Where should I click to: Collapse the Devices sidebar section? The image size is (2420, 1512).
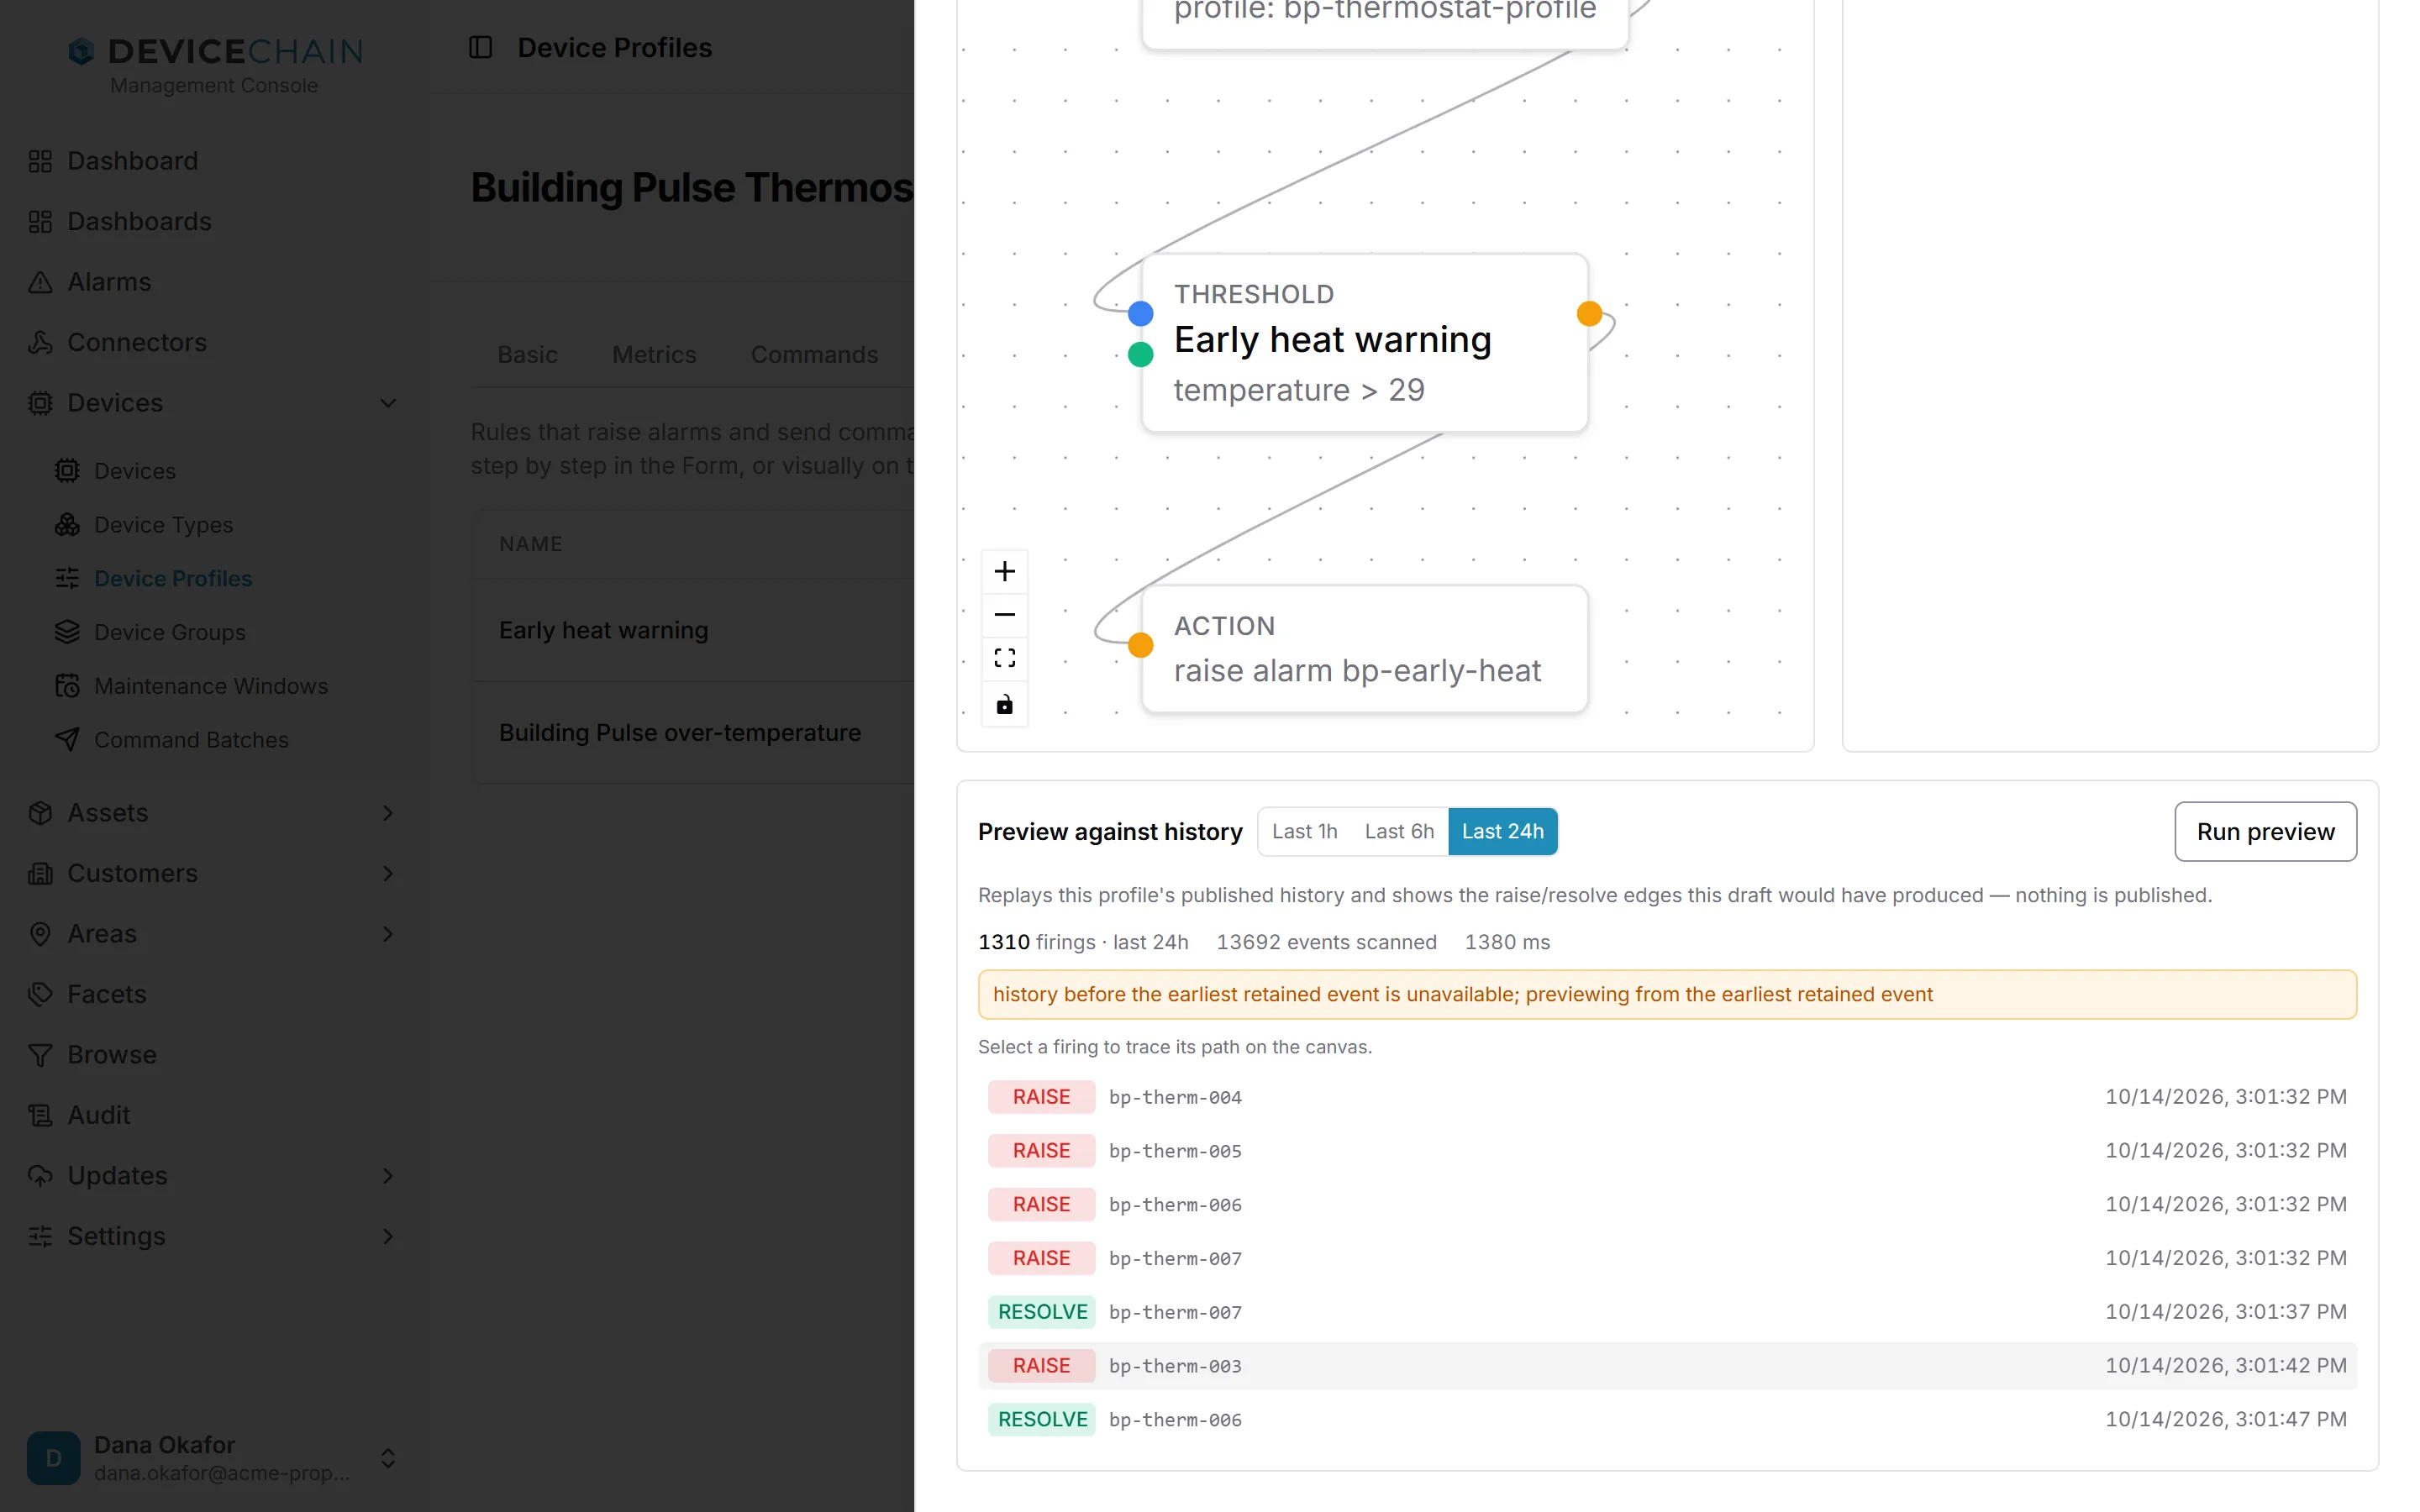coord(388,403)
